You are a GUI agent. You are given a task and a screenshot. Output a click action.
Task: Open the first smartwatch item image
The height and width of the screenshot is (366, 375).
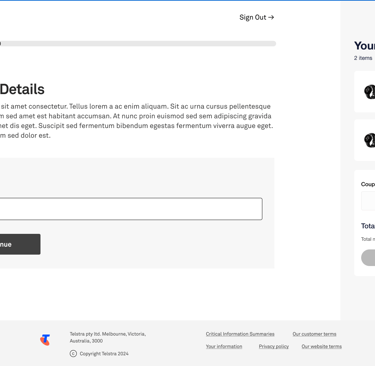[369, 92]
